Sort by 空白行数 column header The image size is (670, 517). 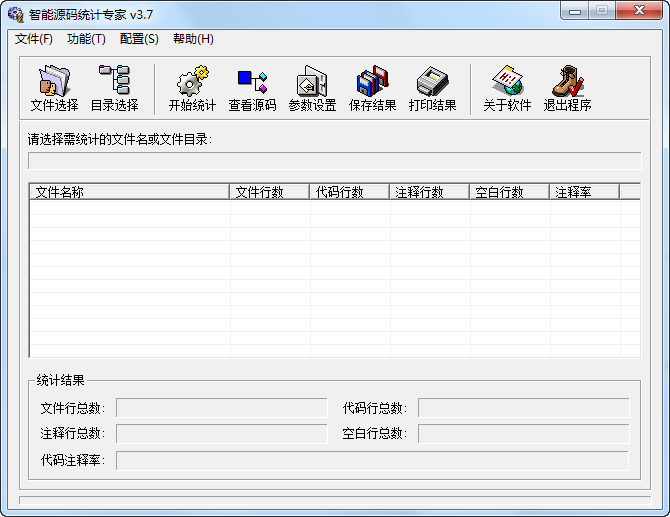(509, 192)
